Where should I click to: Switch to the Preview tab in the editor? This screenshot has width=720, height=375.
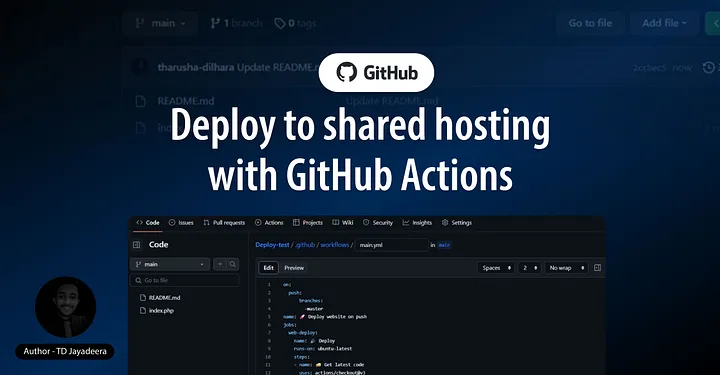pyautogui.click(x=294, y=268)
